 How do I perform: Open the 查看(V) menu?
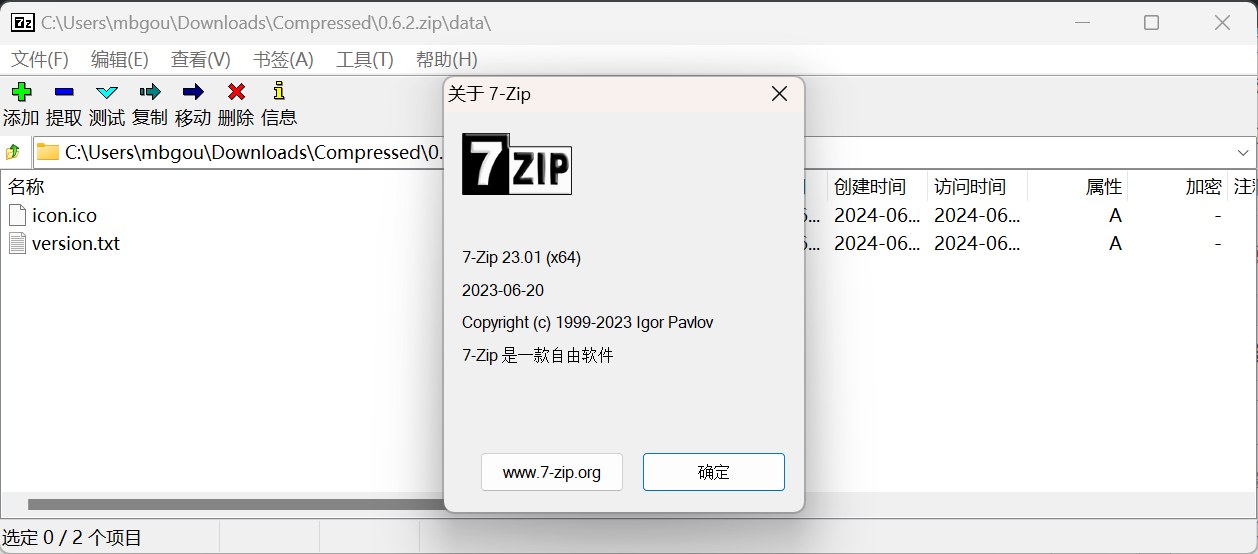click(x=201, y=59)
